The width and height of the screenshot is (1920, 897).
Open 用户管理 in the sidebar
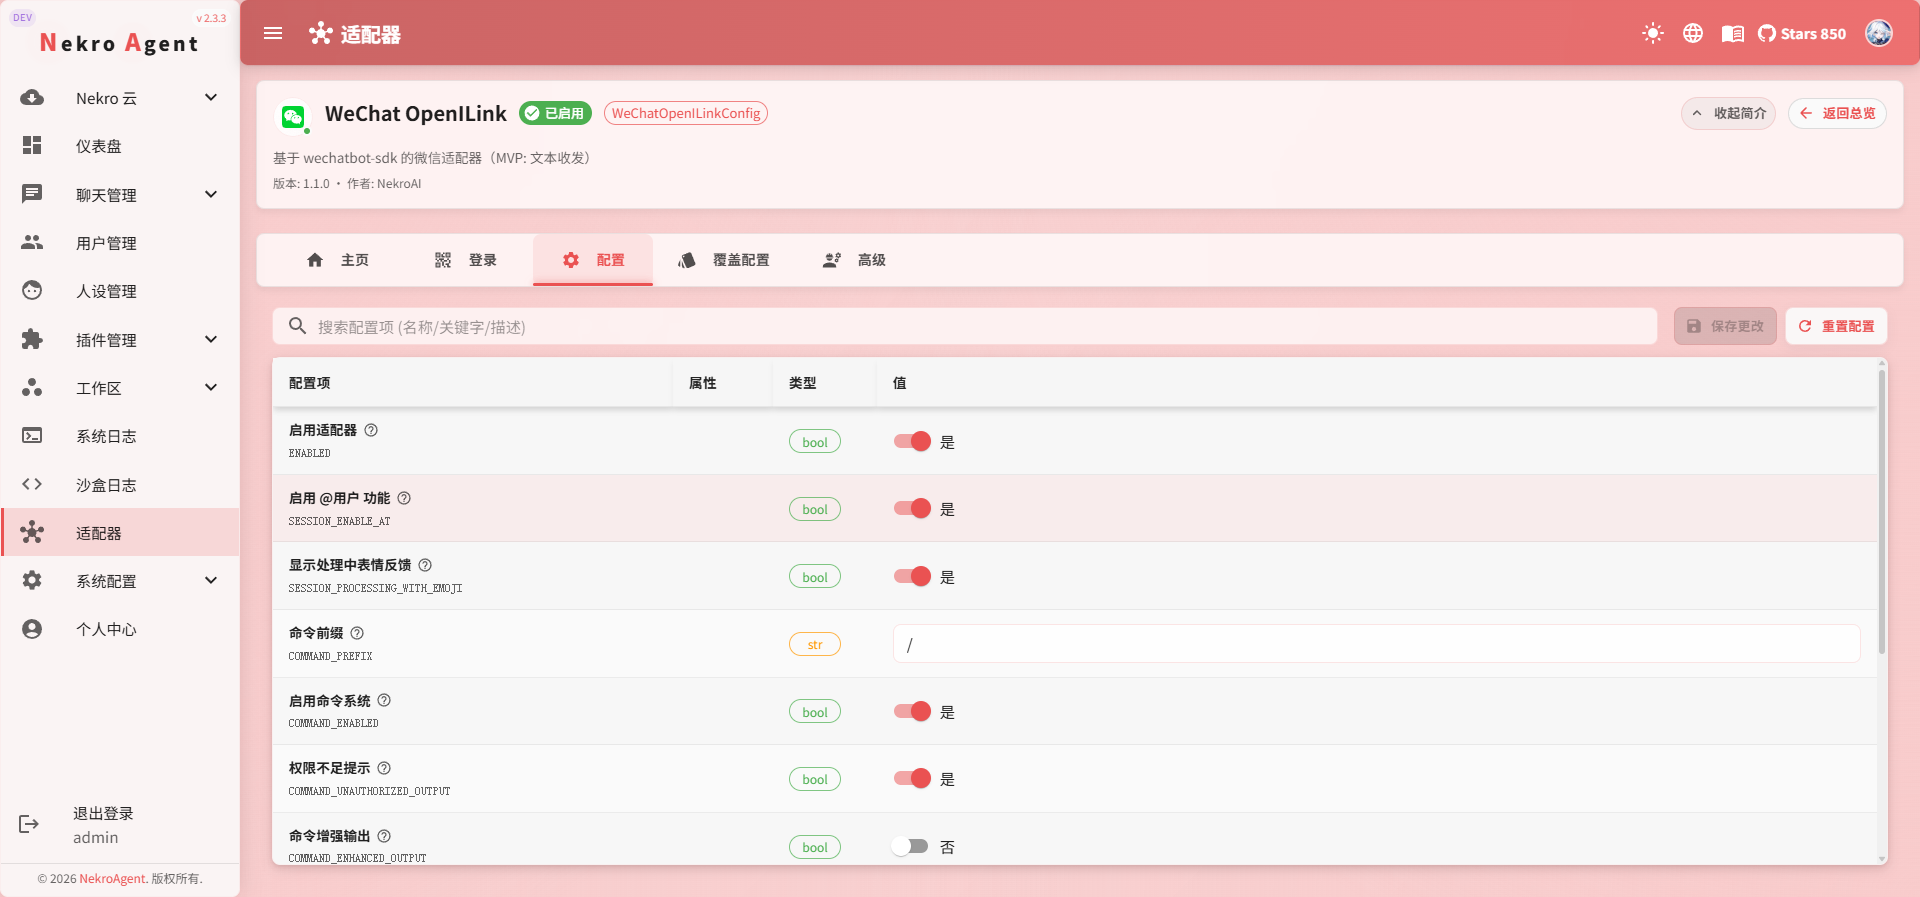point(120,243)
